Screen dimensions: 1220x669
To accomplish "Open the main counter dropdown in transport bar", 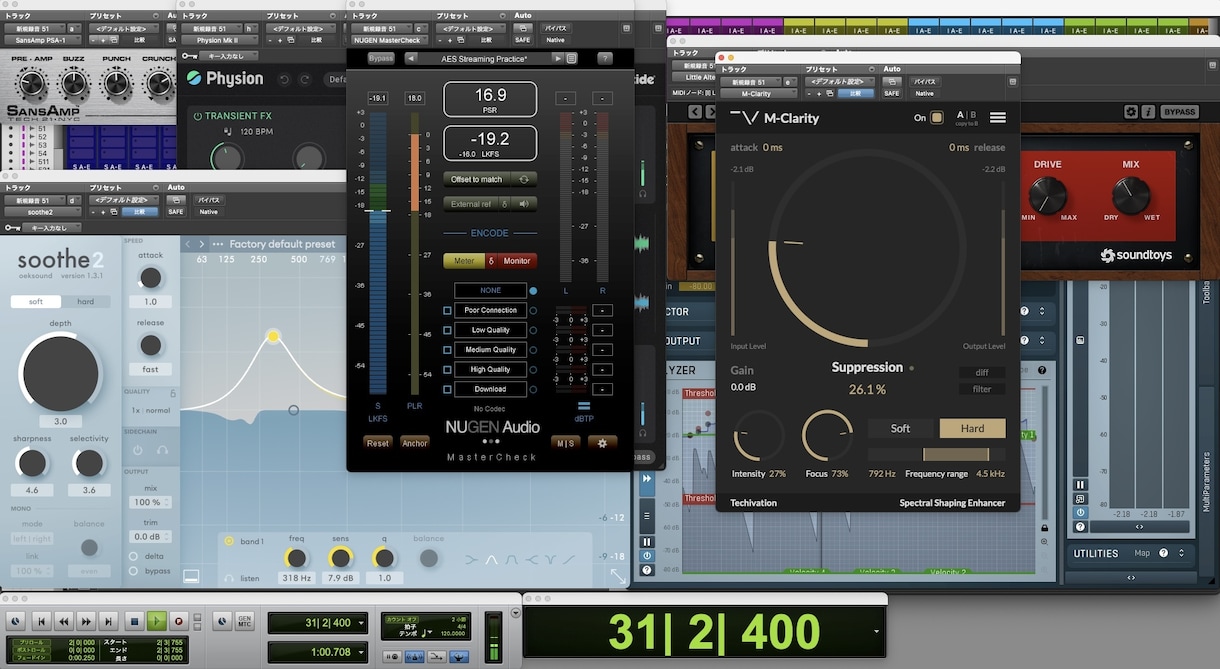I will tap(363, 623).
